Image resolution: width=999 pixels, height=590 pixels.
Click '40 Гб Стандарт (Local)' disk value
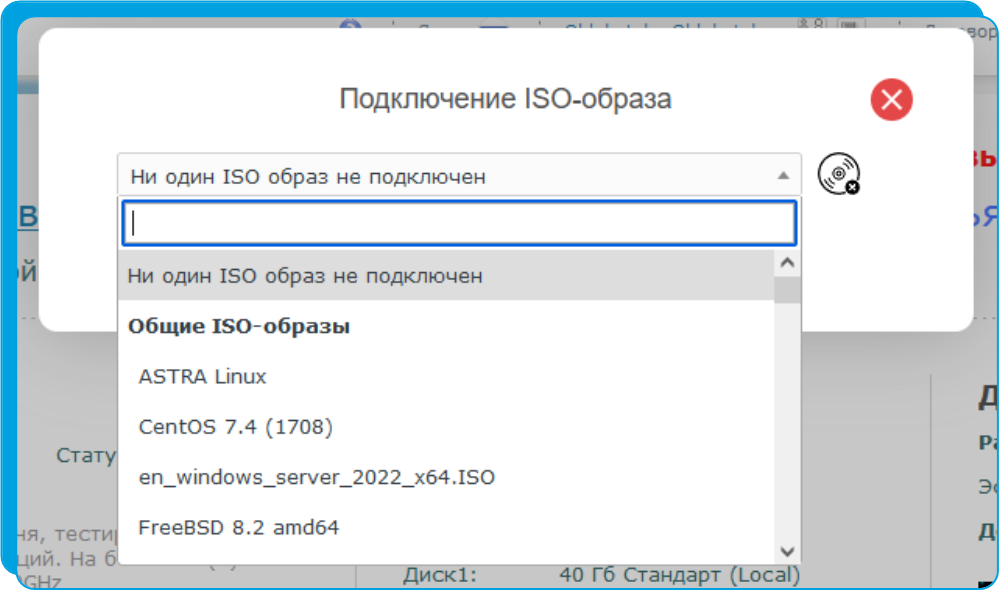pos(679,575)
